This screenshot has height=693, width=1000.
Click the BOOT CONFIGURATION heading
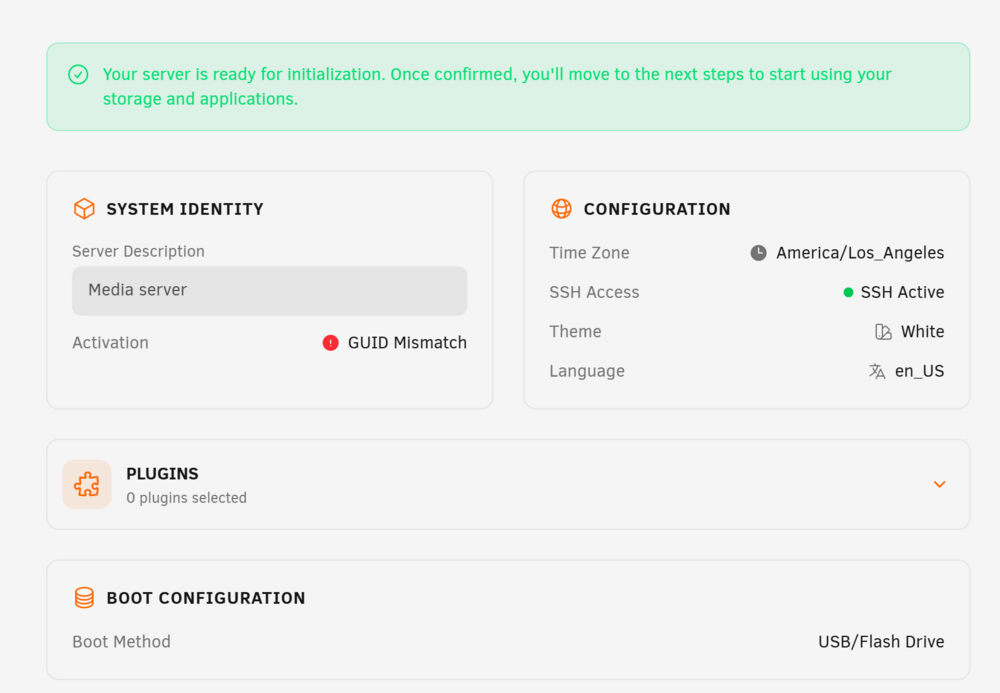(206, 598)
